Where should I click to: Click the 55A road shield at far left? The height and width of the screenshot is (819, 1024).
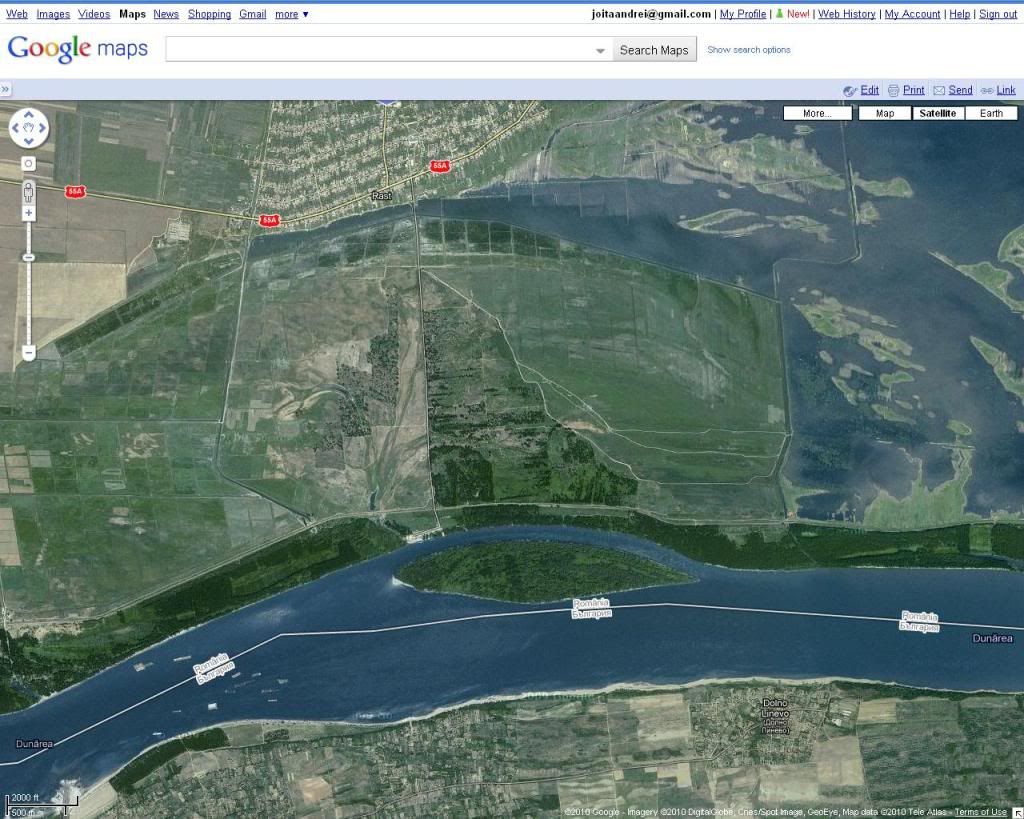(x=75, y=191)
